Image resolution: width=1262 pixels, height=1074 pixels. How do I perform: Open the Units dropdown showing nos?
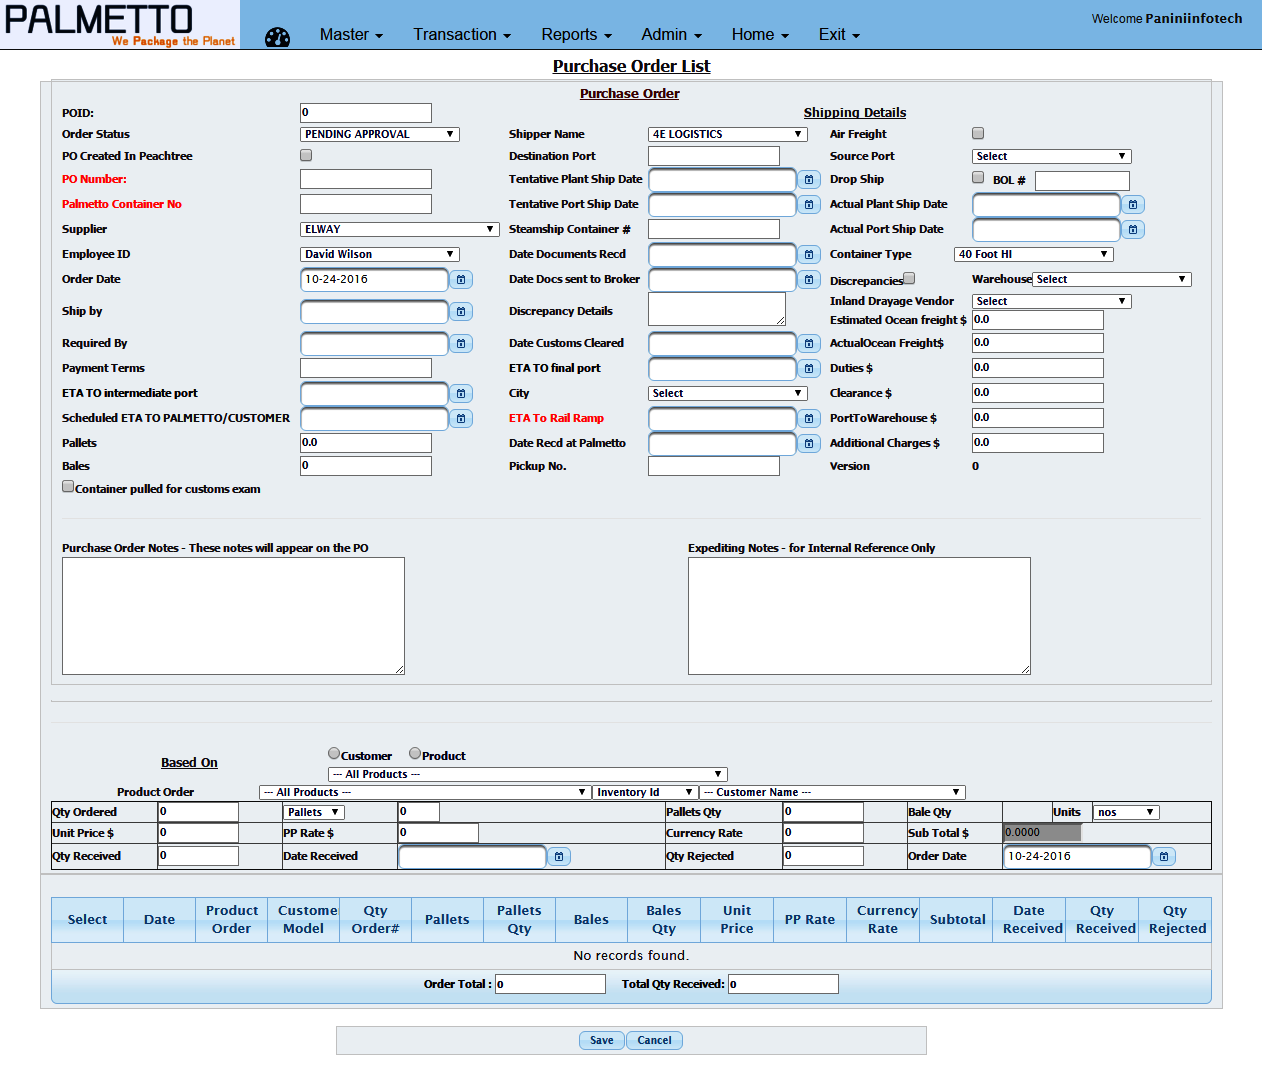coord(1126,812)
